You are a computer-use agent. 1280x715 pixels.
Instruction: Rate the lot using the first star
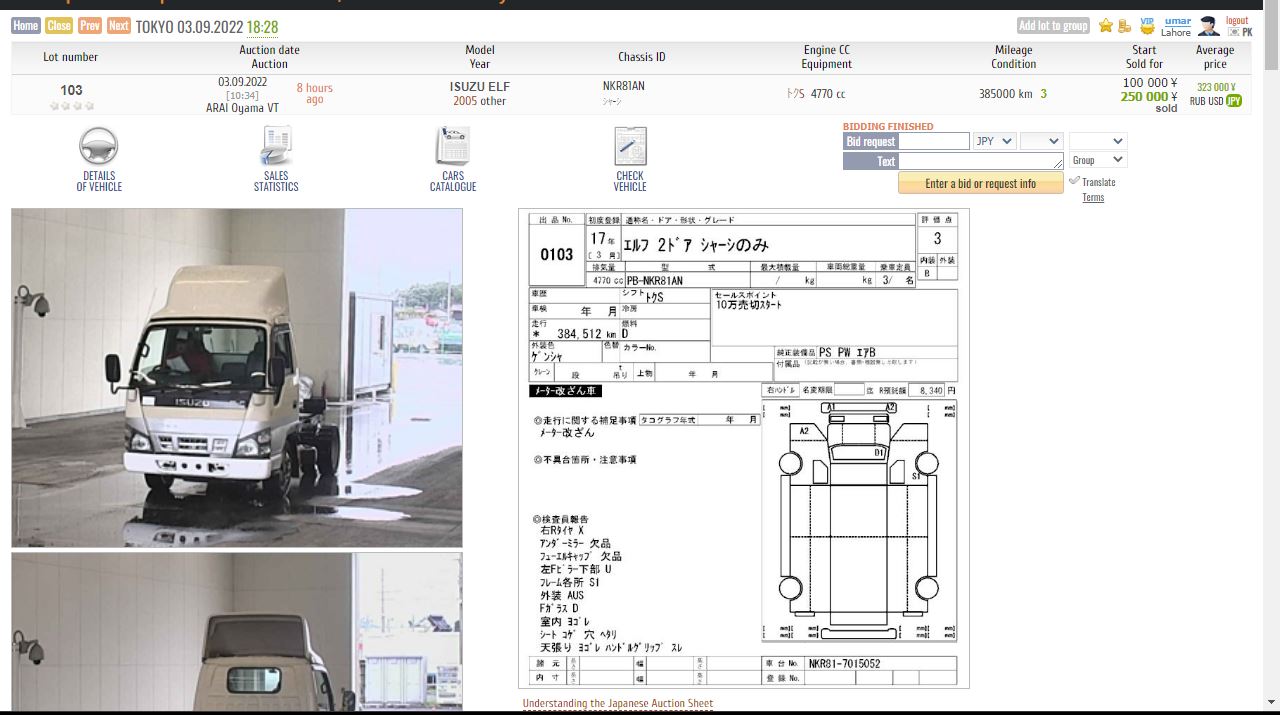click(x=54, y=105)
